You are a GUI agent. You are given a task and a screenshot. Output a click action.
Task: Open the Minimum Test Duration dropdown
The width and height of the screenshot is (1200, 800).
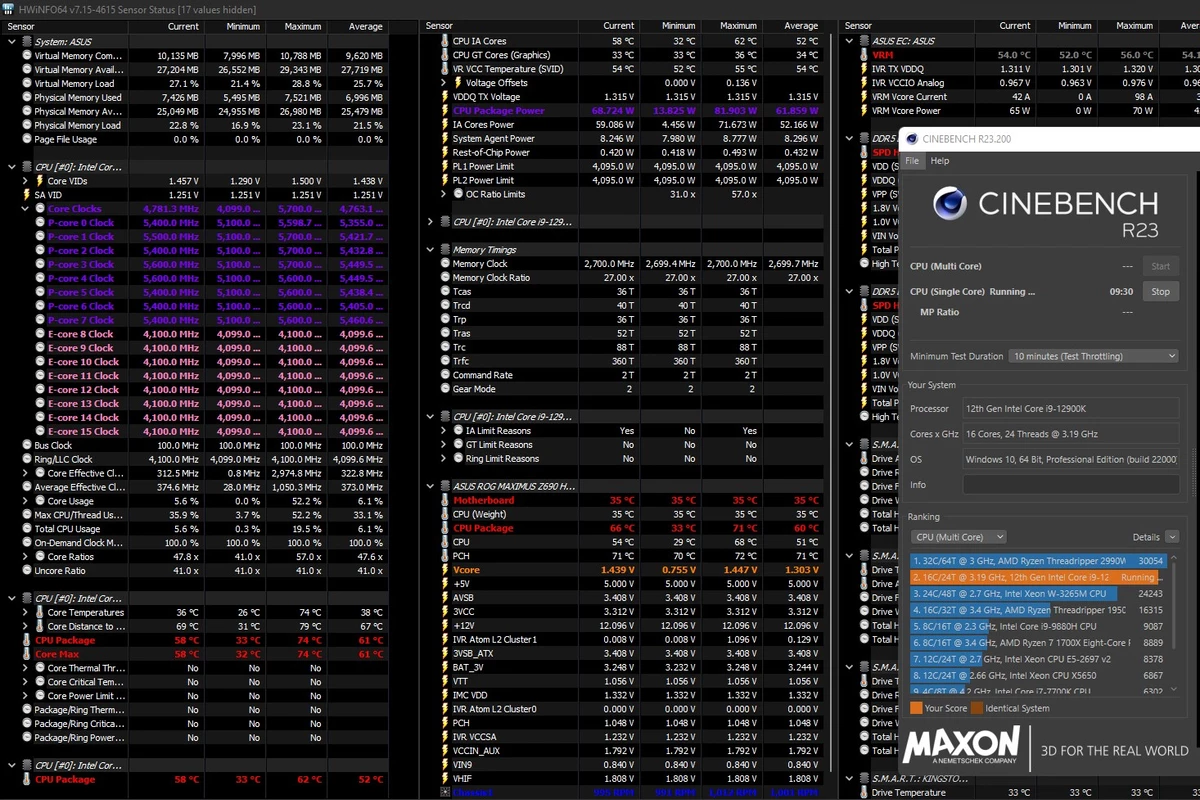tap(1093, 356)
